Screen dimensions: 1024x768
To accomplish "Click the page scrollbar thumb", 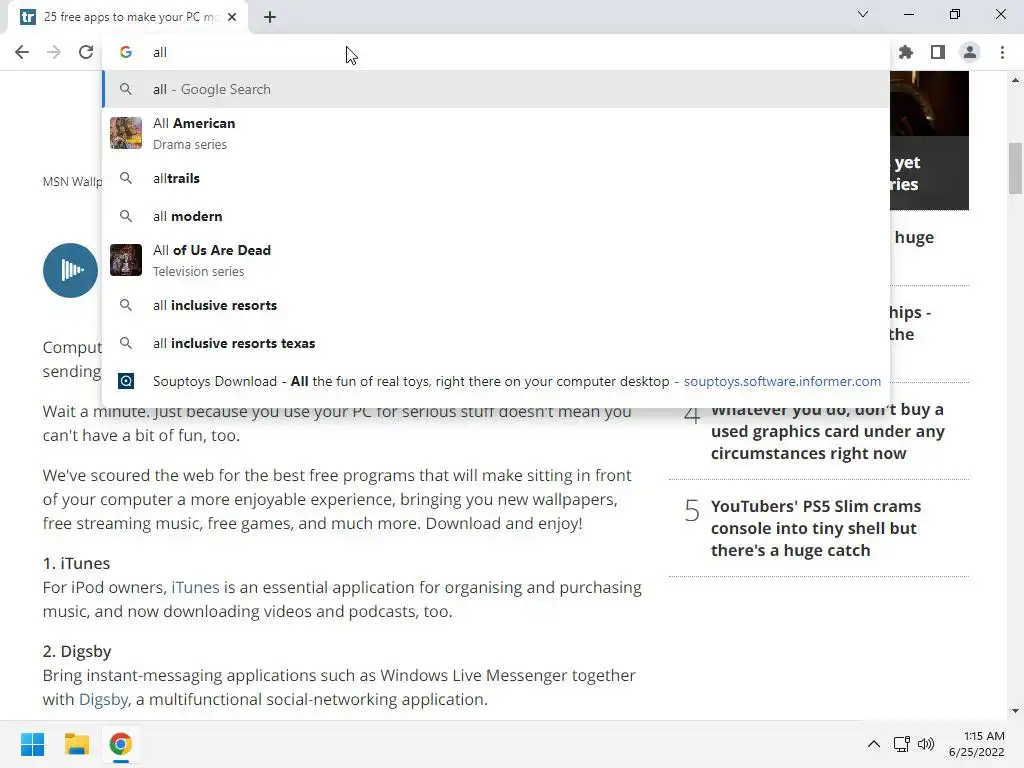I will click(1015, 168).
